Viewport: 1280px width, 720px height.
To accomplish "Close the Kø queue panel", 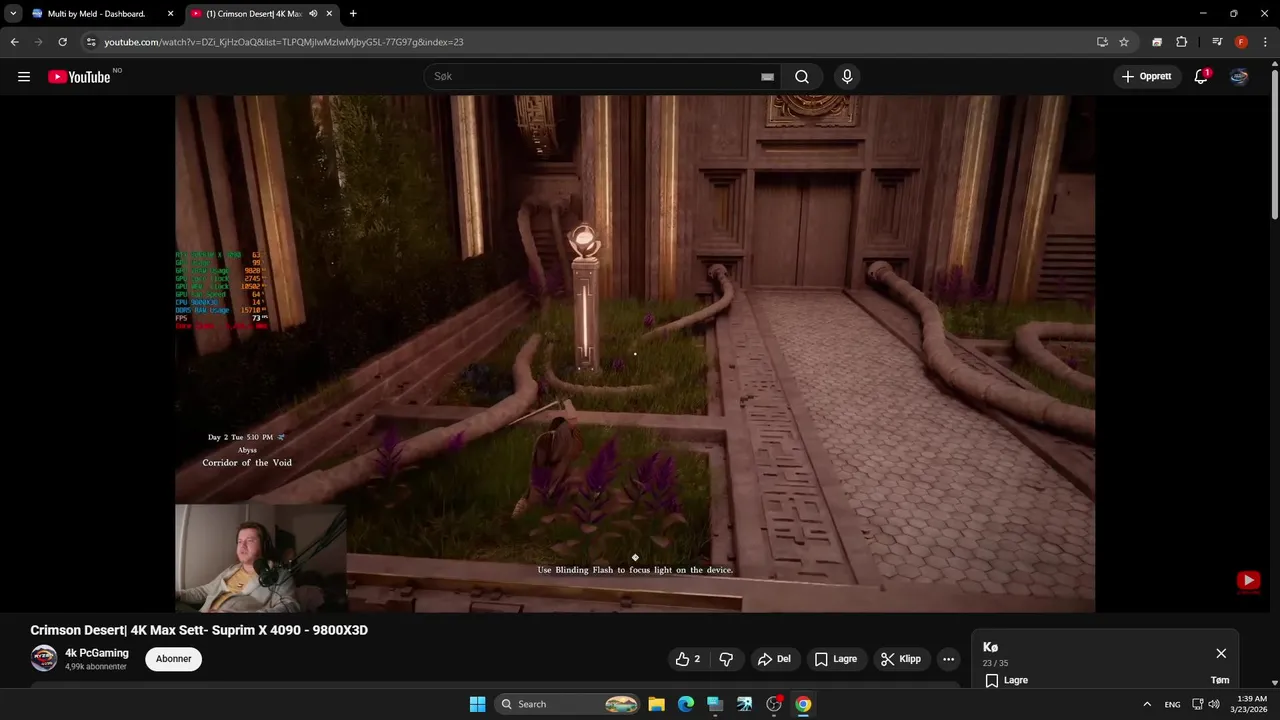I will click(1221, 653).
